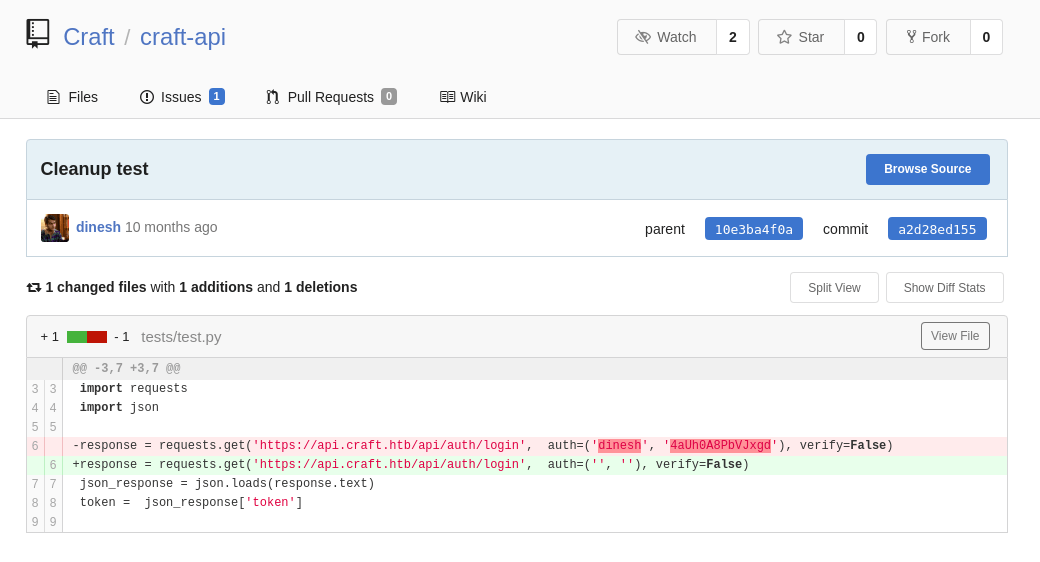Viewport: 1040px width, 562px height.
Task: Click the Issues exclamation icon
Action: pos(147,97)
